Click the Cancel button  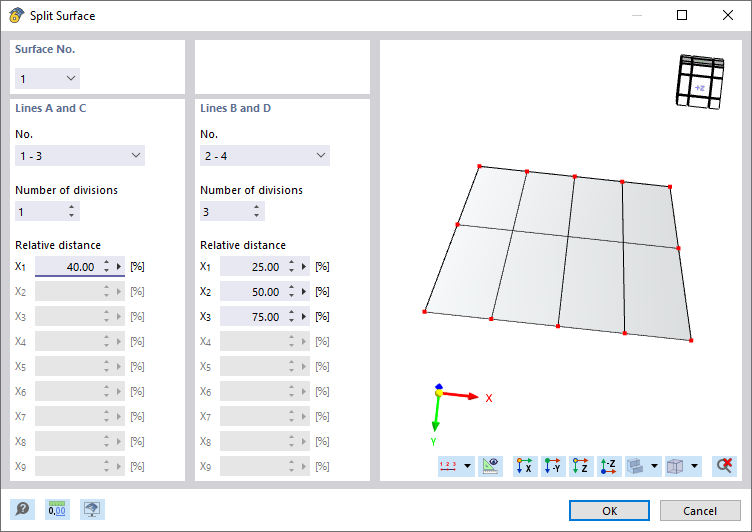coord(700,511)
